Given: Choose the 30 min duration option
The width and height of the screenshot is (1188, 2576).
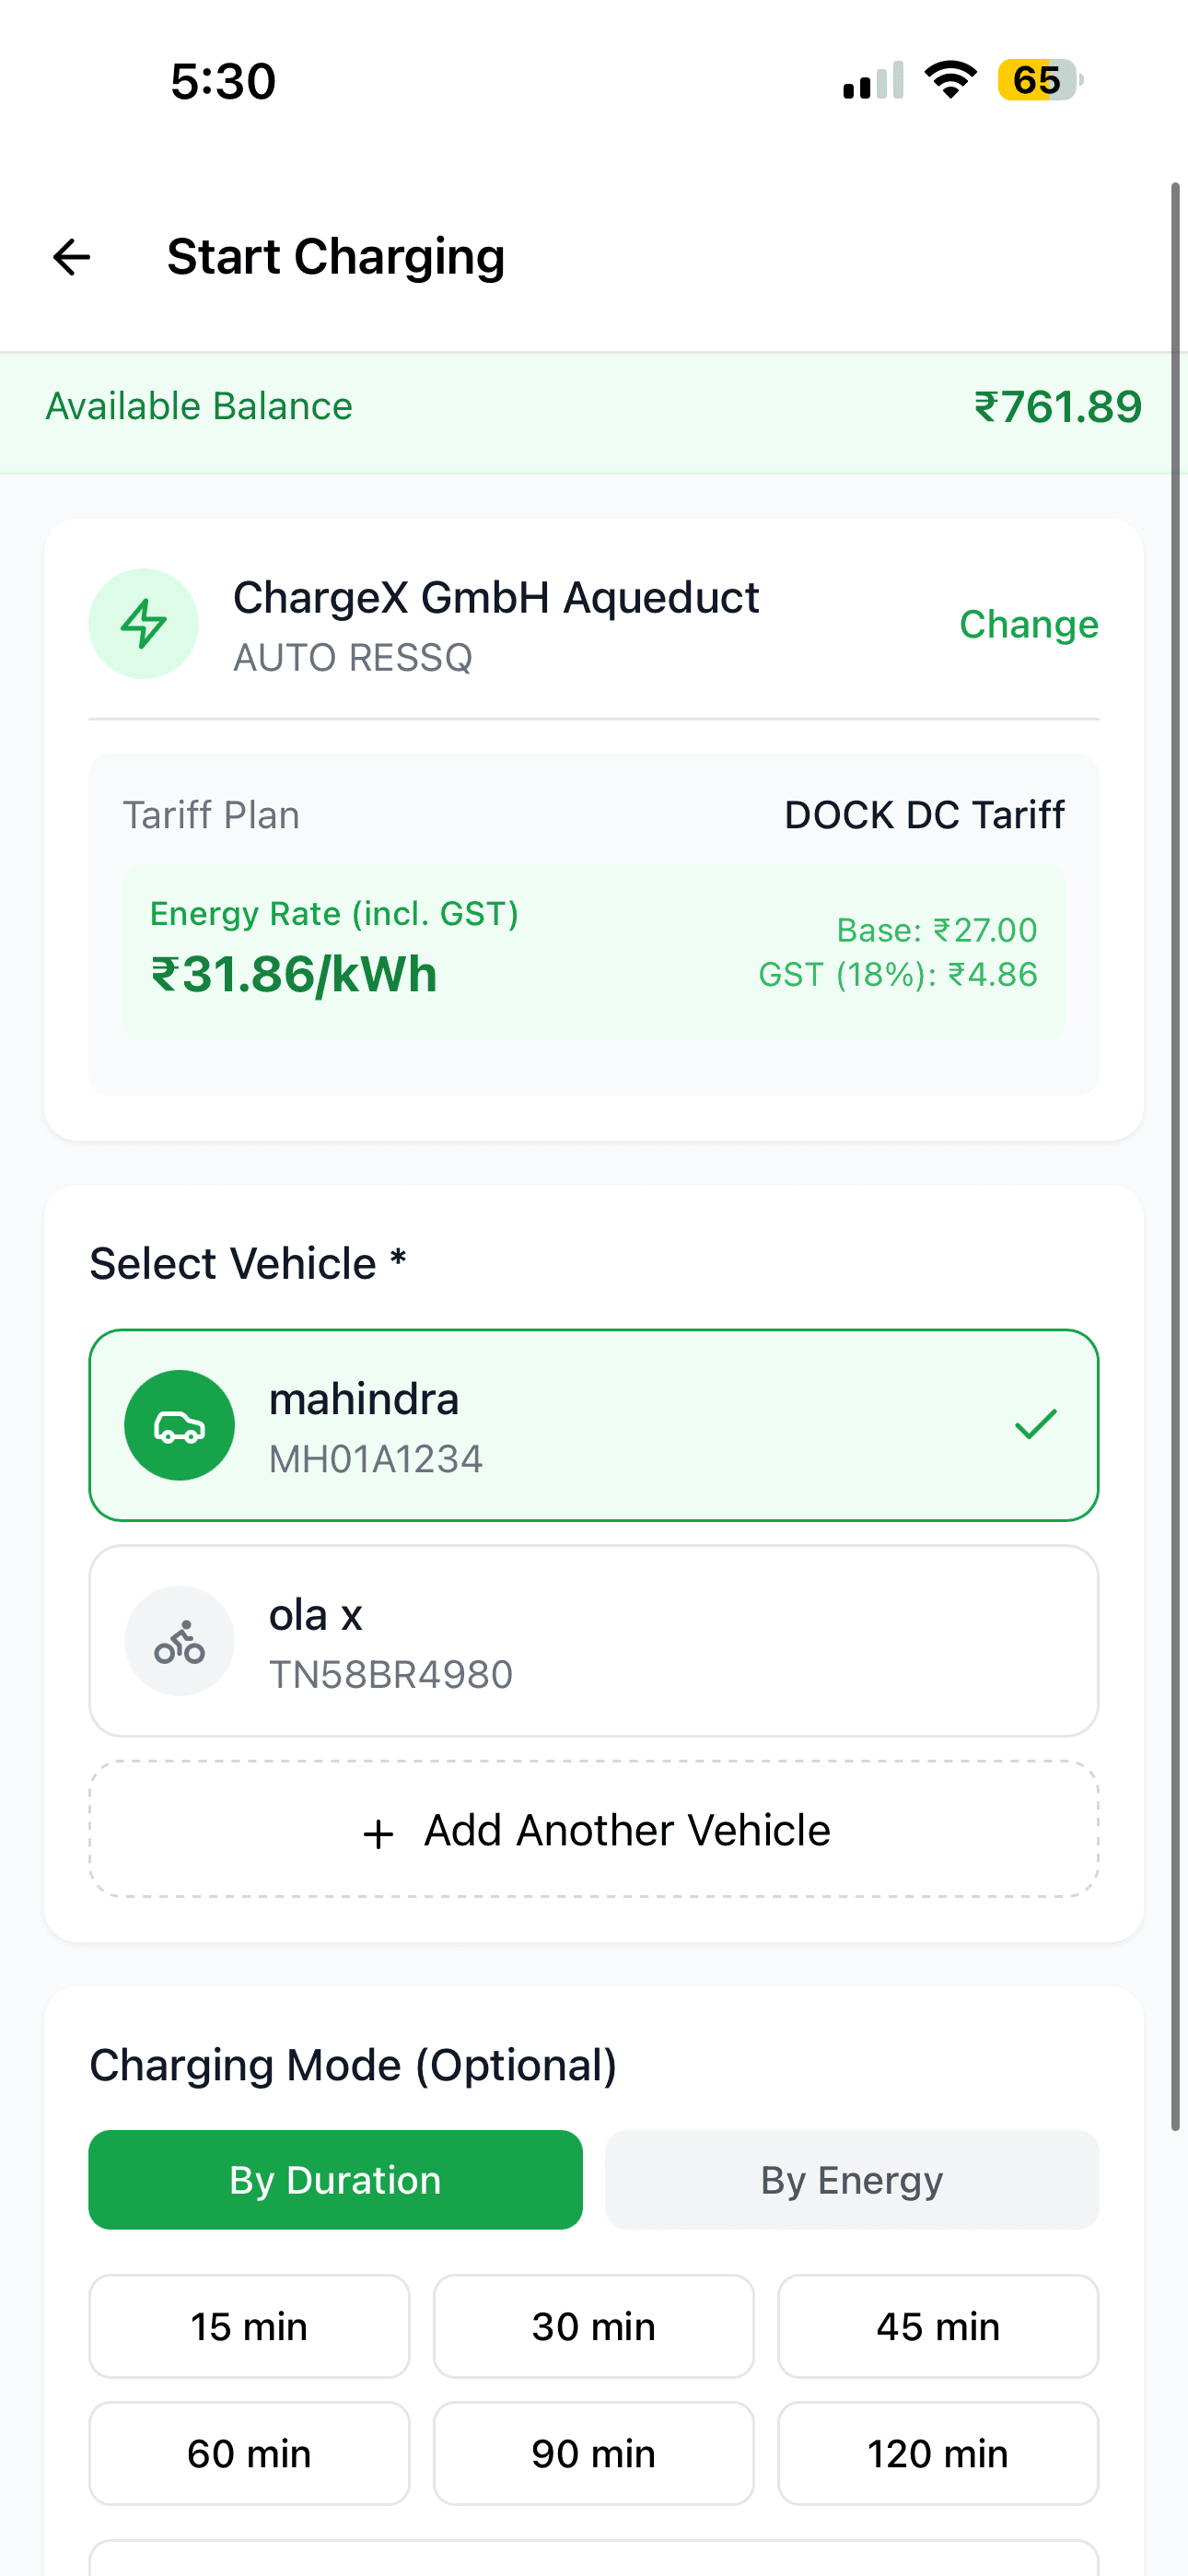Looking at the screenshot, I should [594, 2326].
